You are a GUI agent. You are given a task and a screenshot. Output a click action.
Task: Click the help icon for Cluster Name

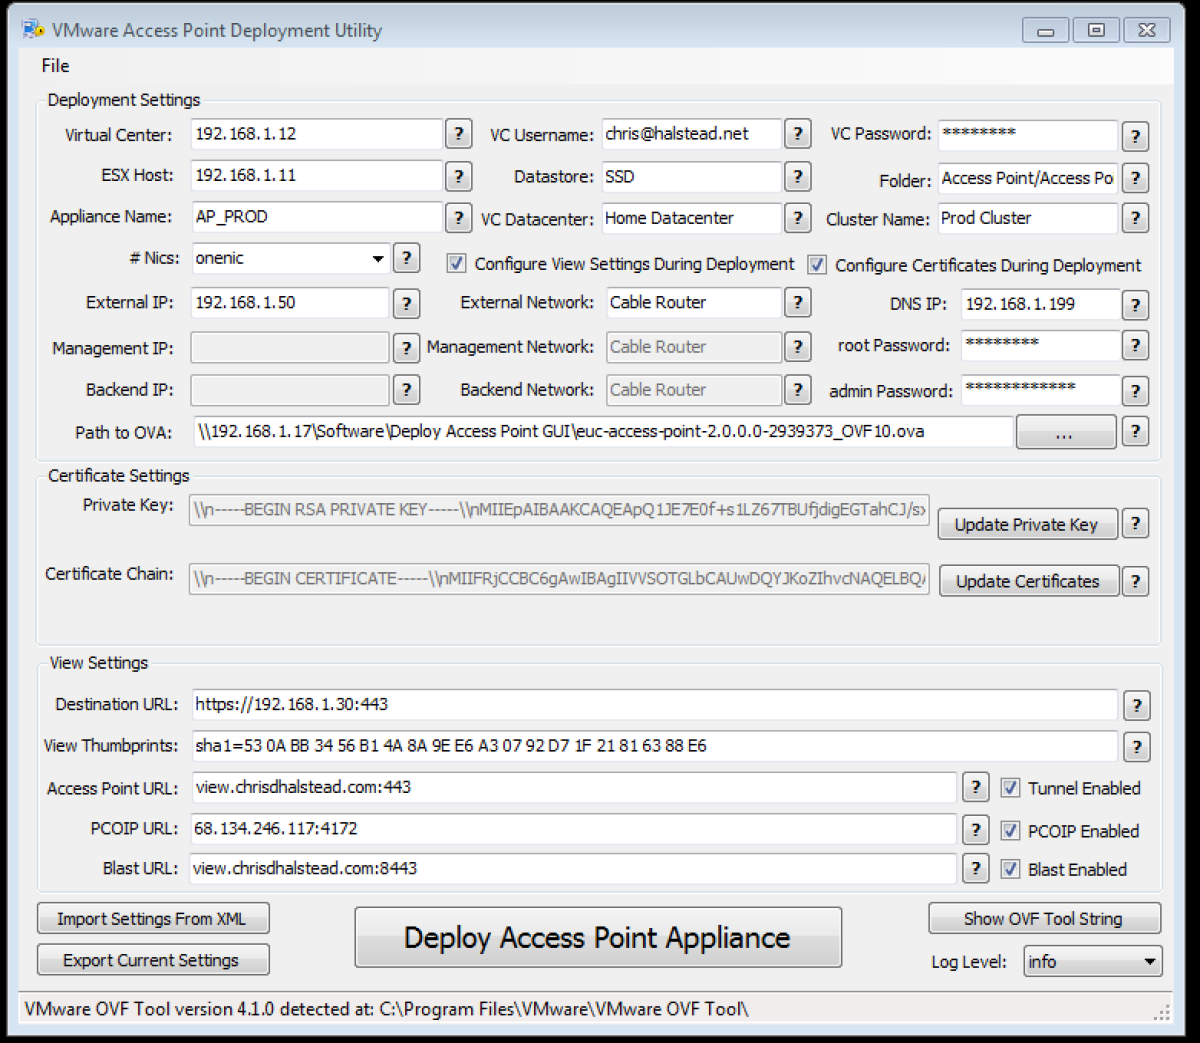tap(1135, 218)
